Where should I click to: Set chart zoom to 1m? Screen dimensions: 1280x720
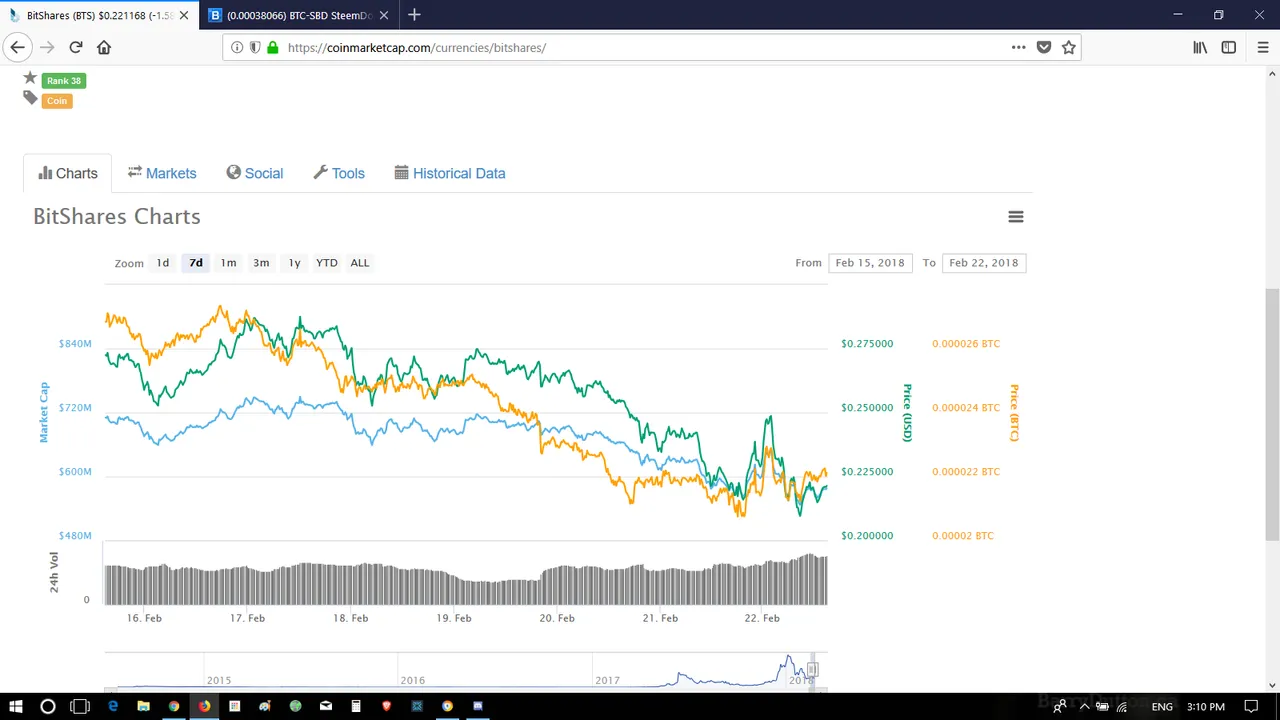click(229, 263)
